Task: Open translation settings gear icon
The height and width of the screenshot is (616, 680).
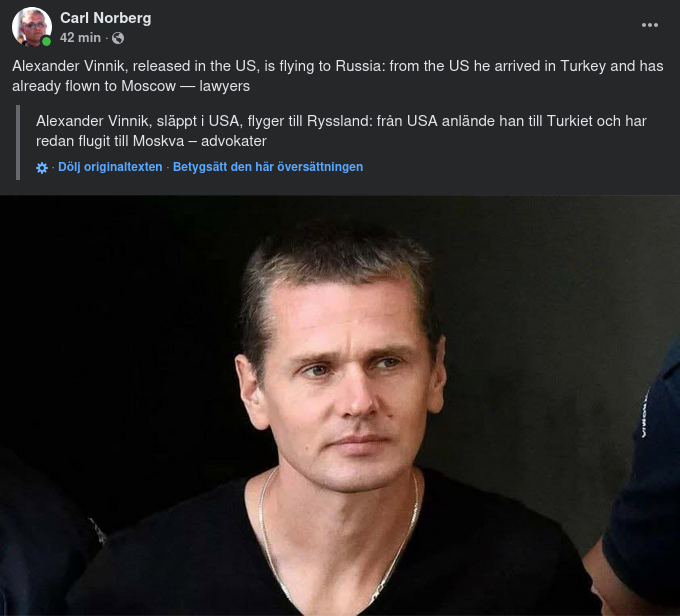Action: click(x=42, y=168)
